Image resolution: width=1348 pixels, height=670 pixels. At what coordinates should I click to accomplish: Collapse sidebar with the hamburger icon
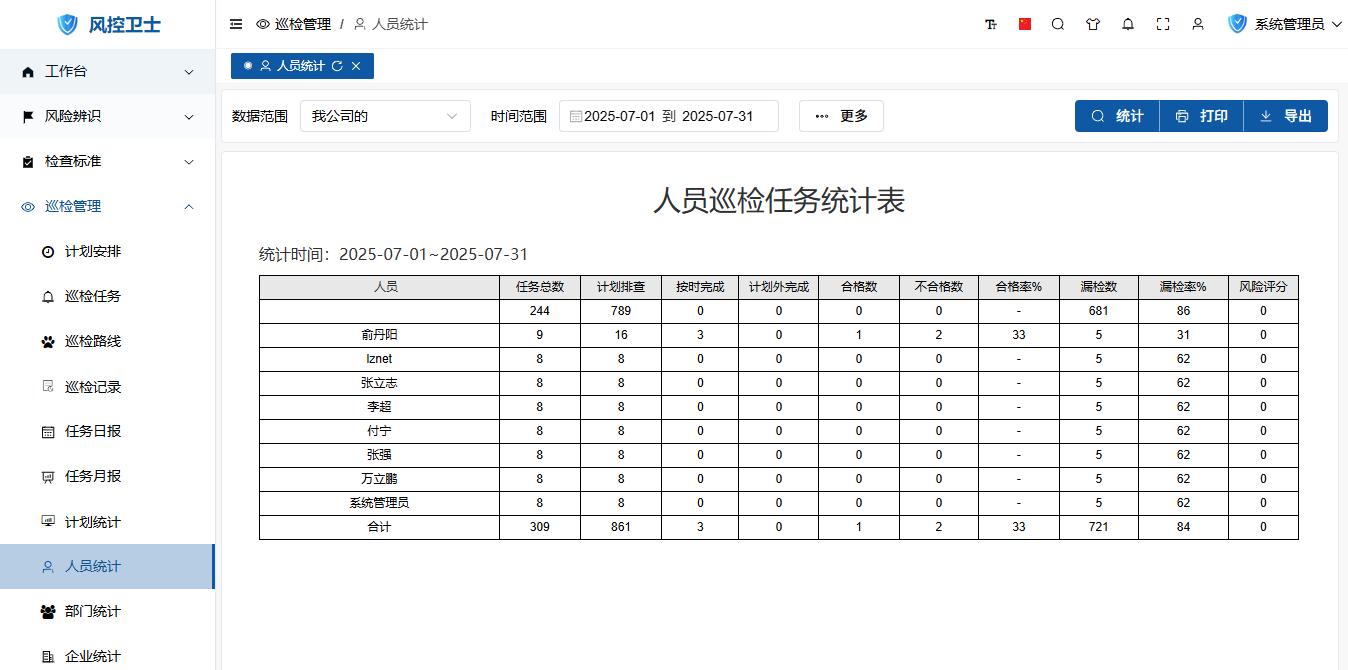(236, 24)
